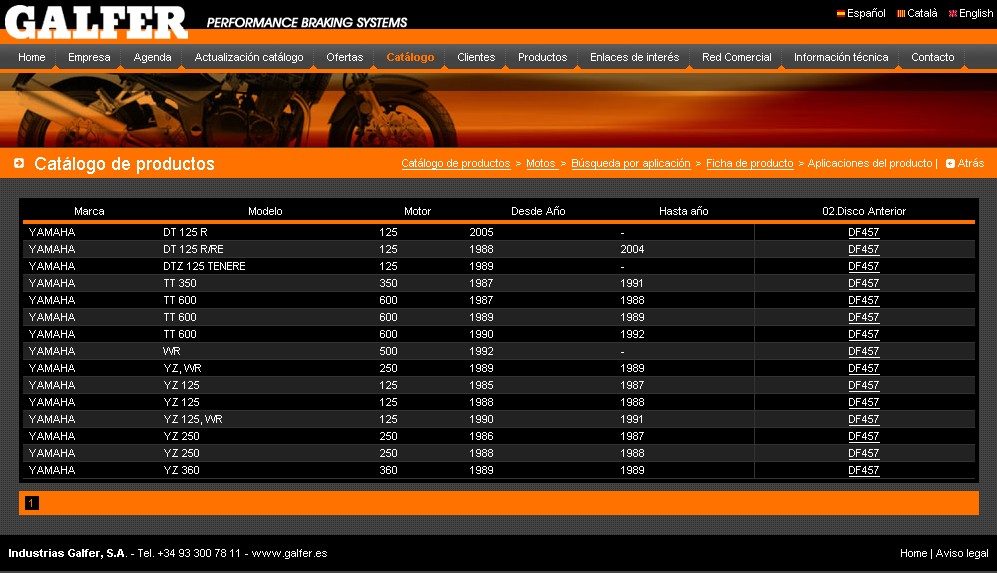The image size is (997, 573).
Task: Switch language to Català
Action: [x=922, y=13]
